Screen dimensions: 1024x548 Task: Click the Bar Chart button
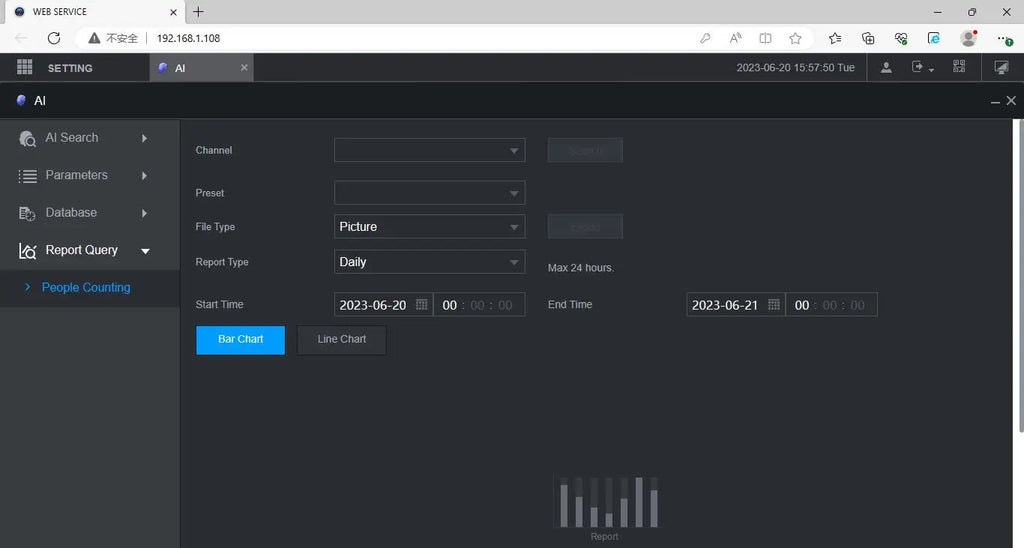coord(240,340)
